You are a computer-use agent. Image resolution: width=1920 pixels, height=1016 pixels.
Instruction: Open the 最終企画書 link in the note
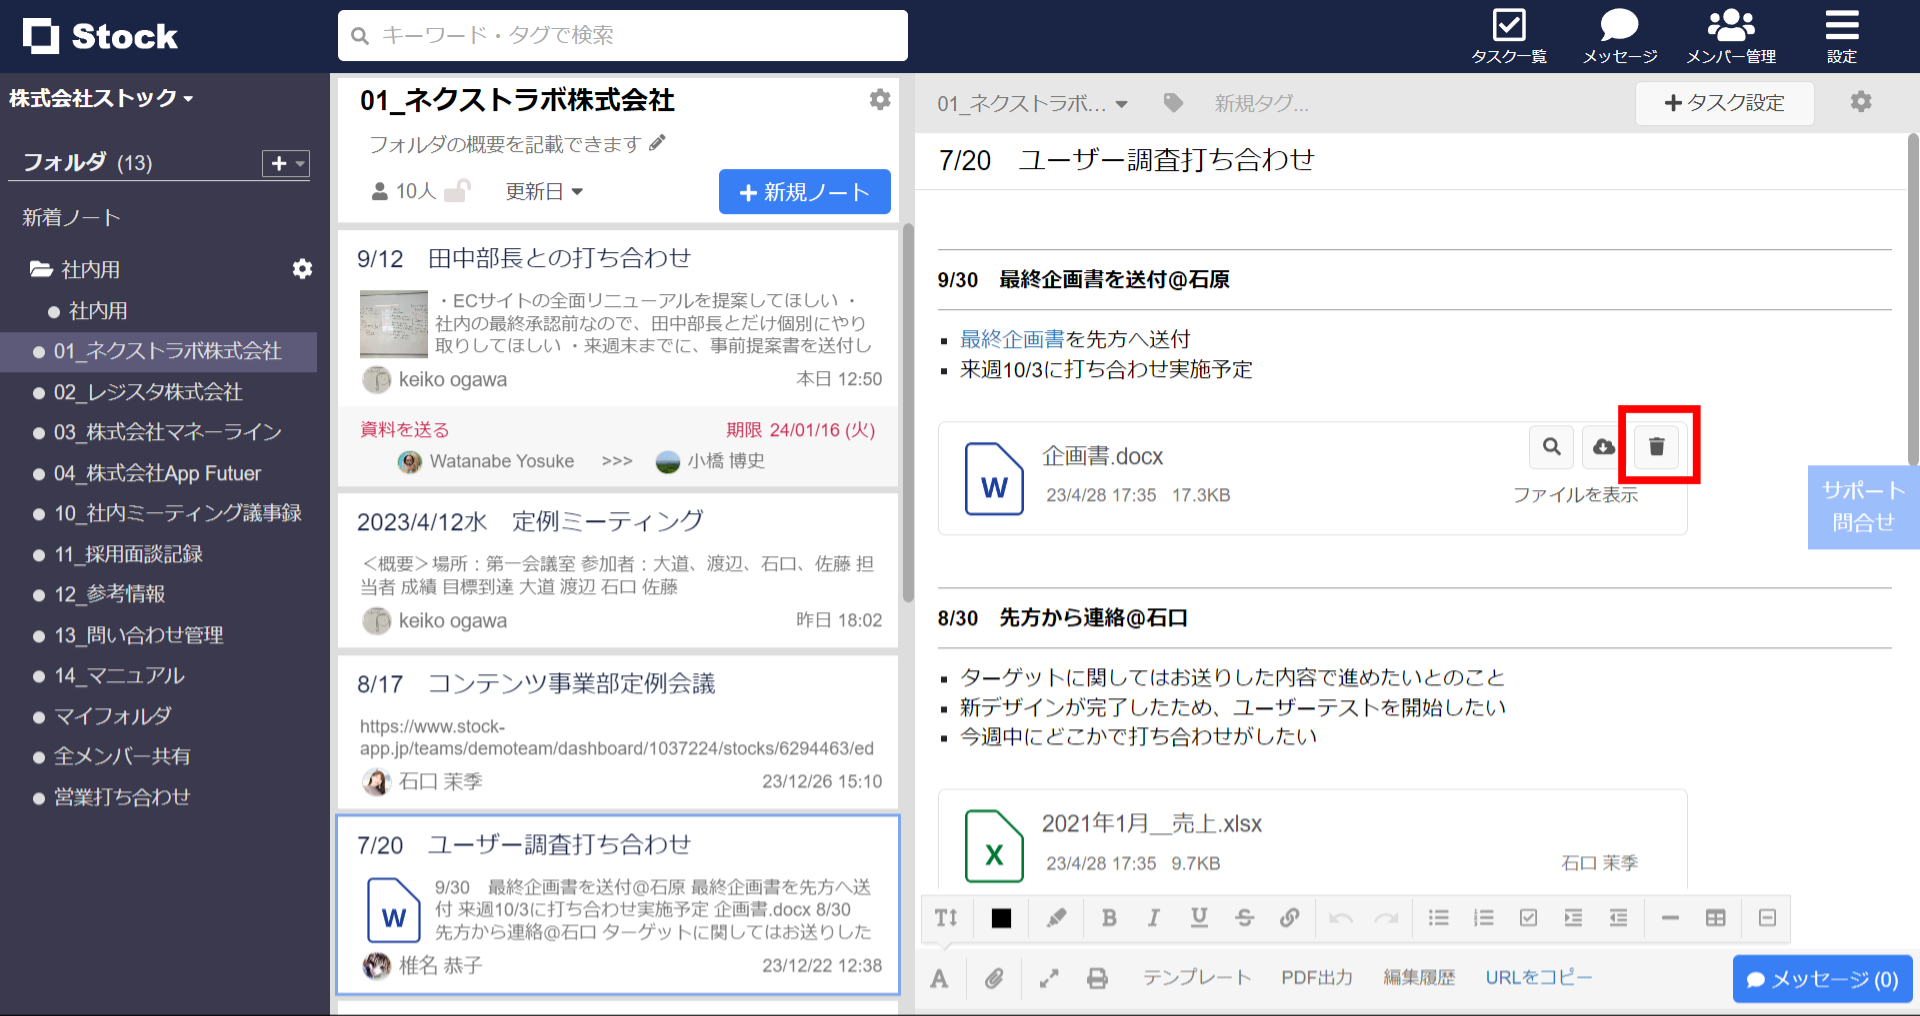coord(1010,339)
